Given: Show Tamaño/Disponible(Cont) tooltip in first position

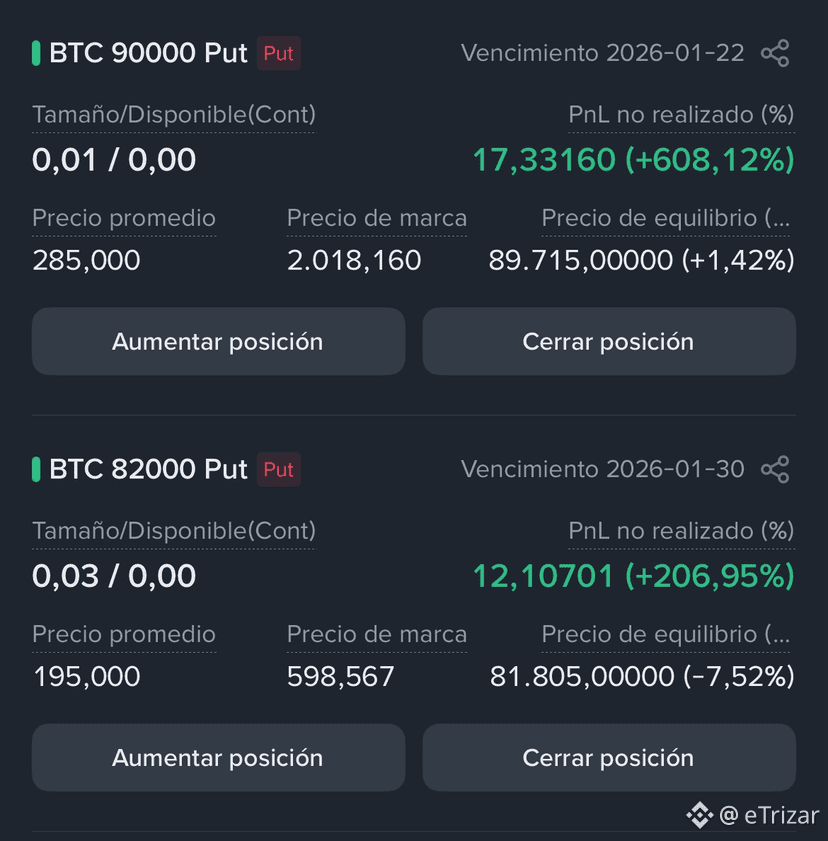Looking at the screenshot, I should pyautogui.click(x=174, y=115).
